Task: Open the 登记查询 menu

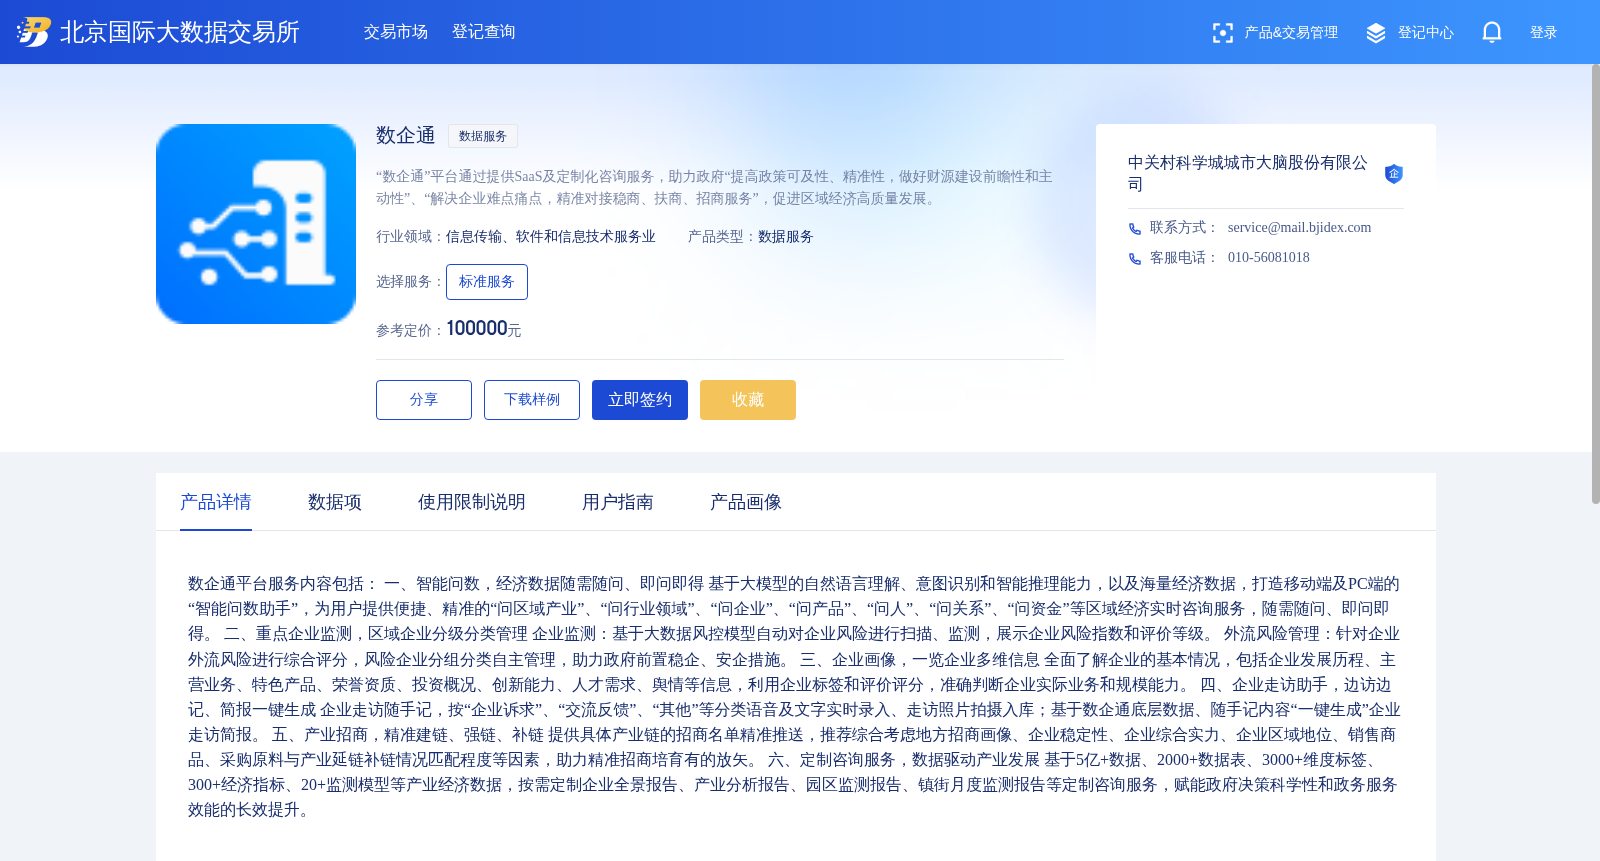Action: [x=484, y=32]
